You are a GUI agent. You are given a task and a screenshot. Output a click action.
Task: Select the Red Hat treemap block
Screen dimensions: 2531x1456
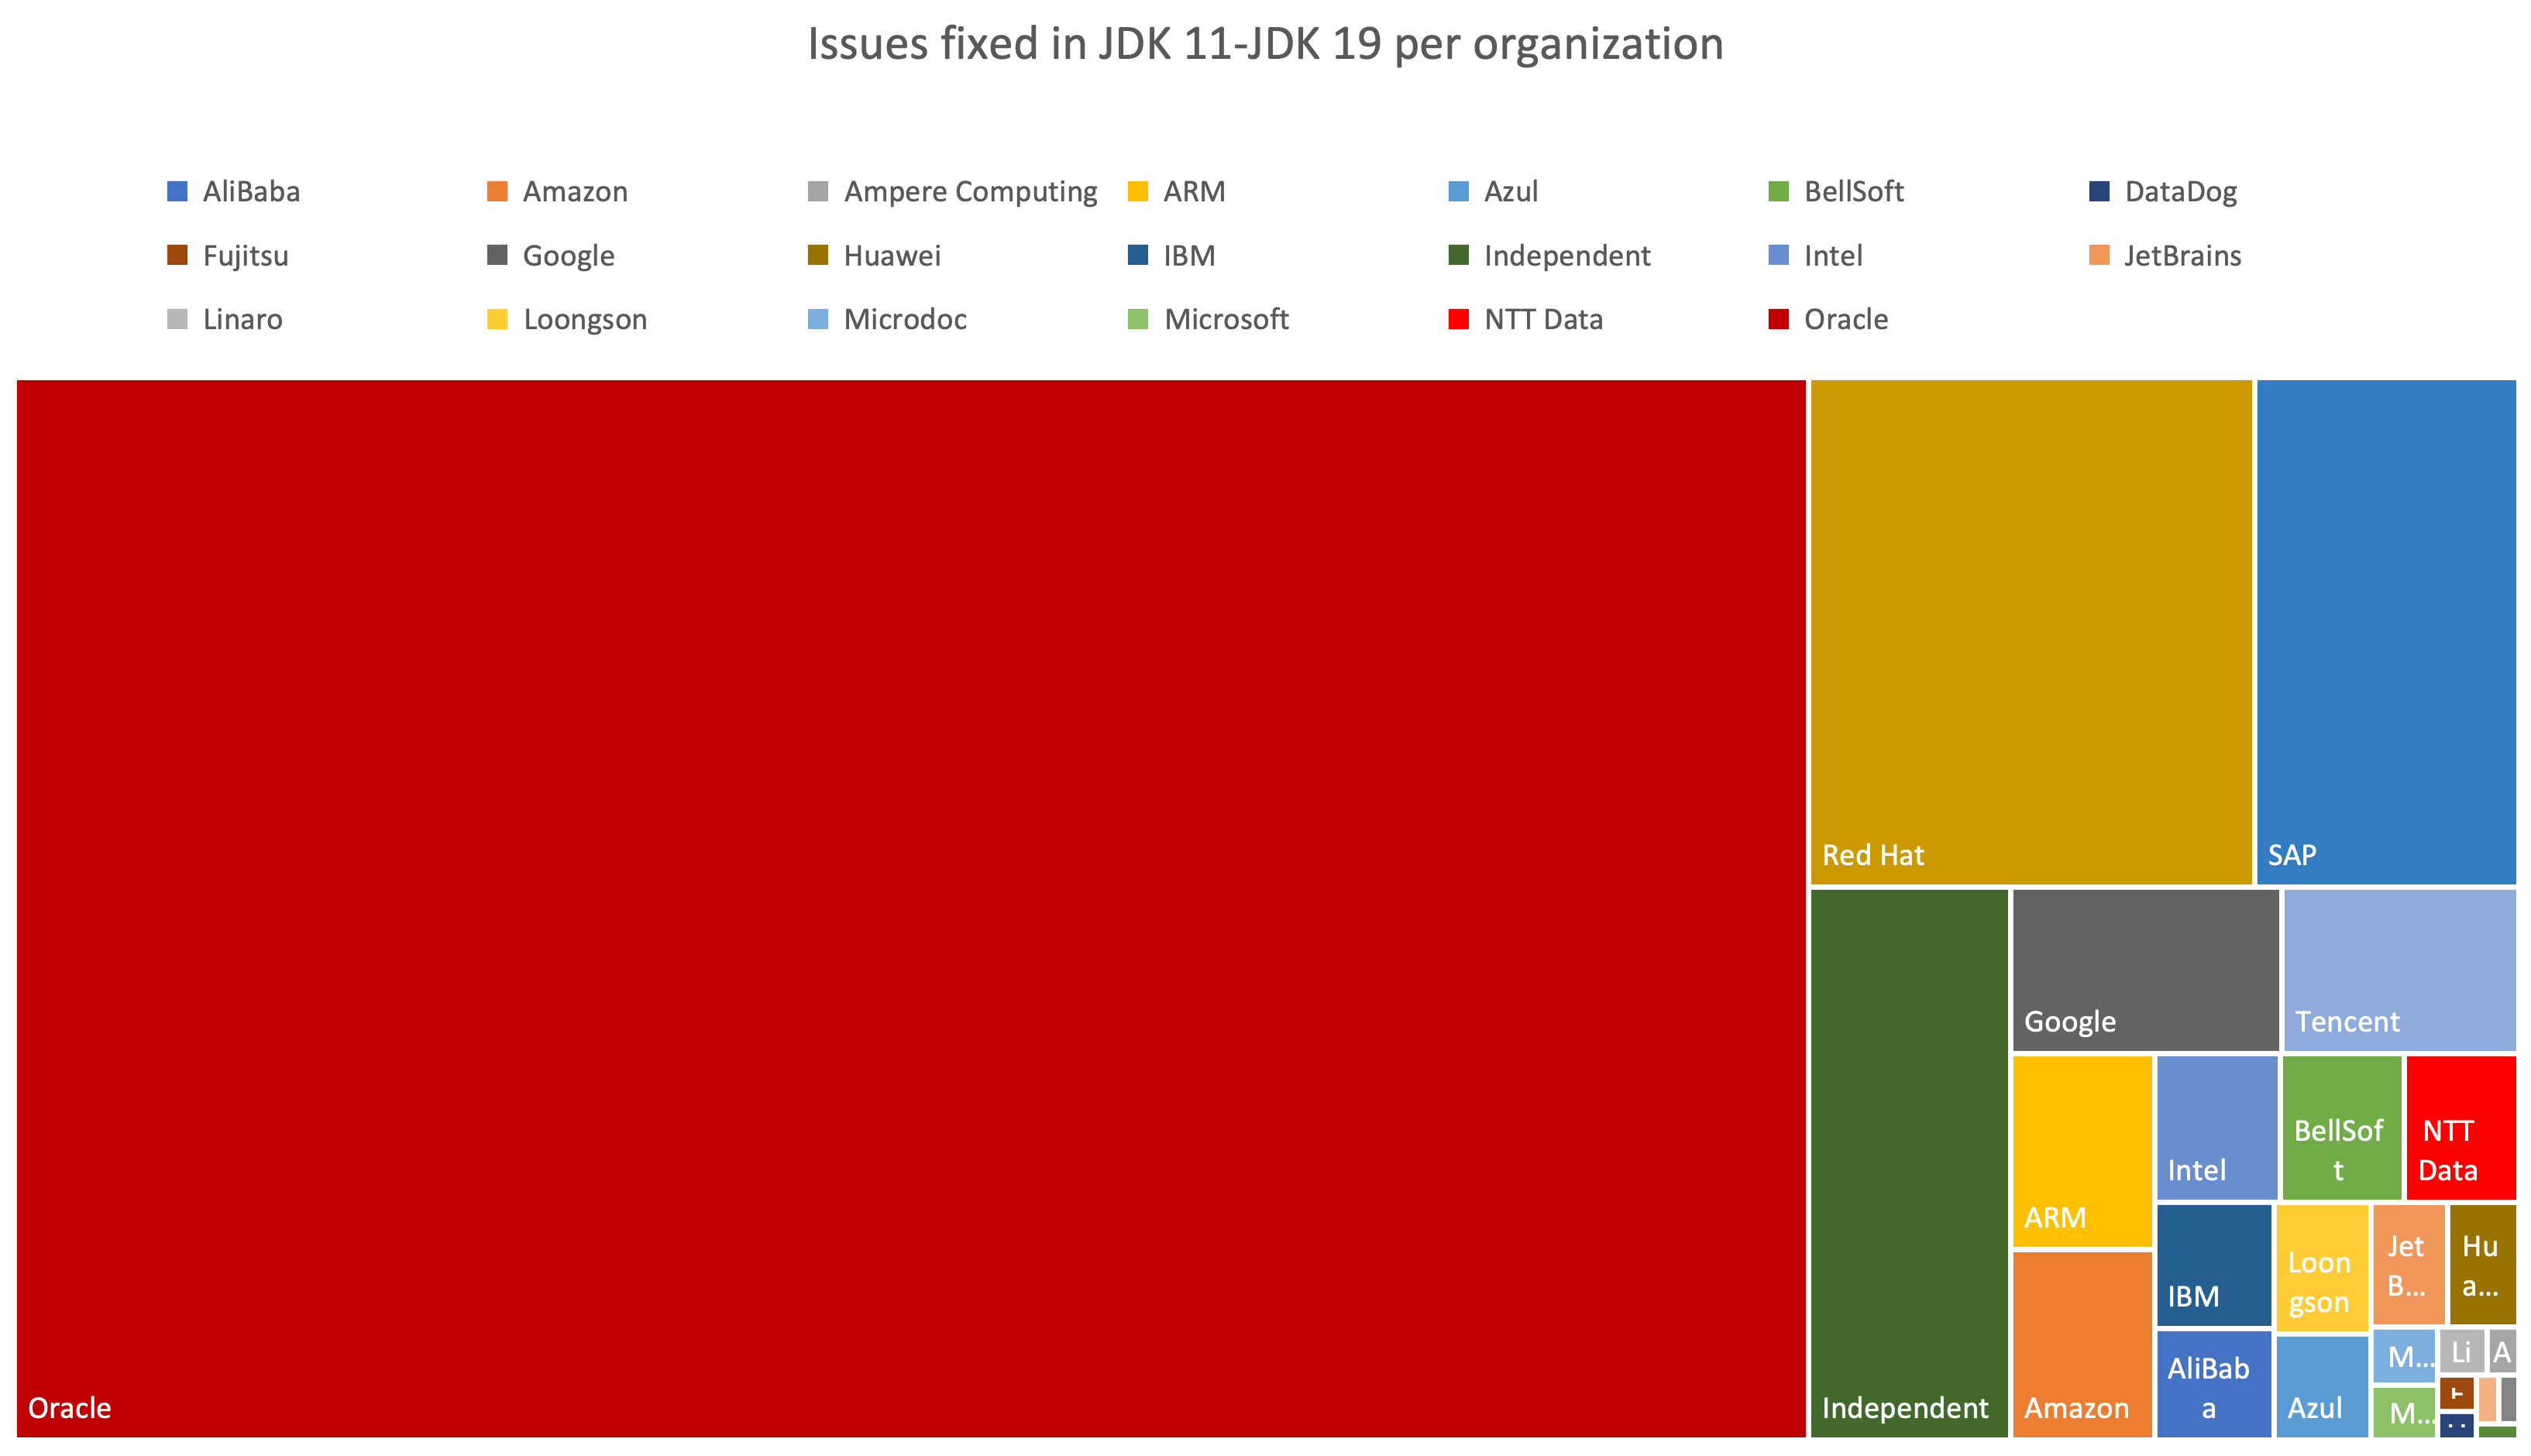[x=2031, y=632]
